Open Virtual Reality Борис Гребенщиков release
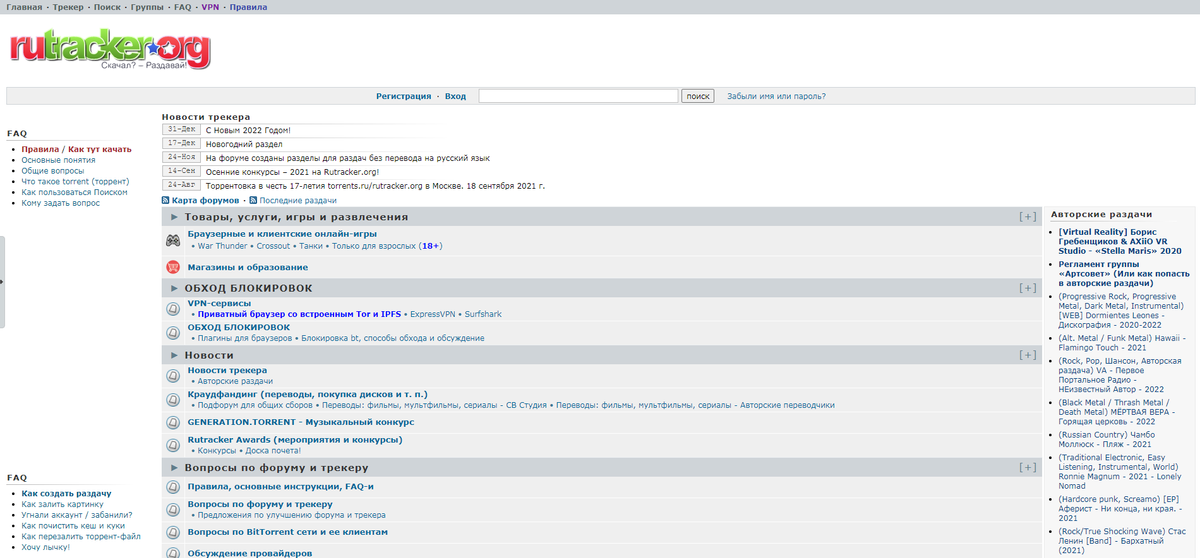The width and height of the screenshot is (1200, 558). coord(1120,241)
